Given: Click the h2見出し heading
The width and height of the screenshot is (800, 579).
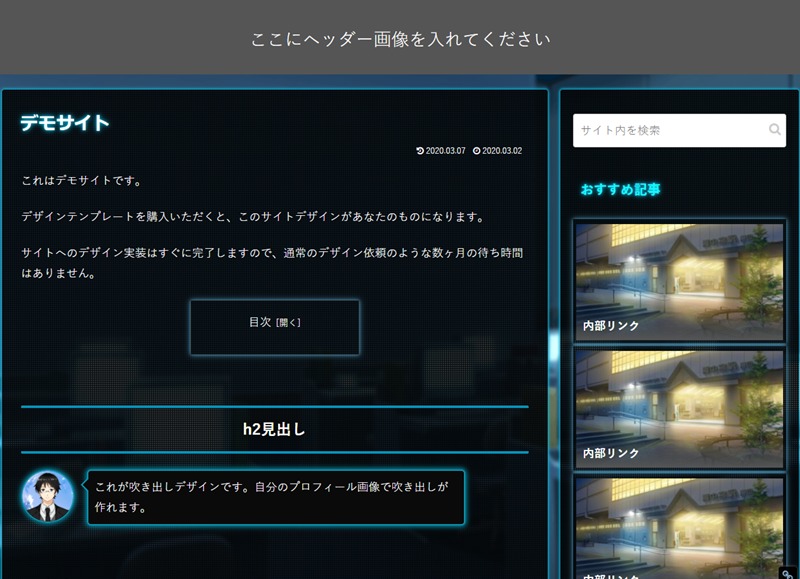Looking at the screenshot, I should coord(274,429).
